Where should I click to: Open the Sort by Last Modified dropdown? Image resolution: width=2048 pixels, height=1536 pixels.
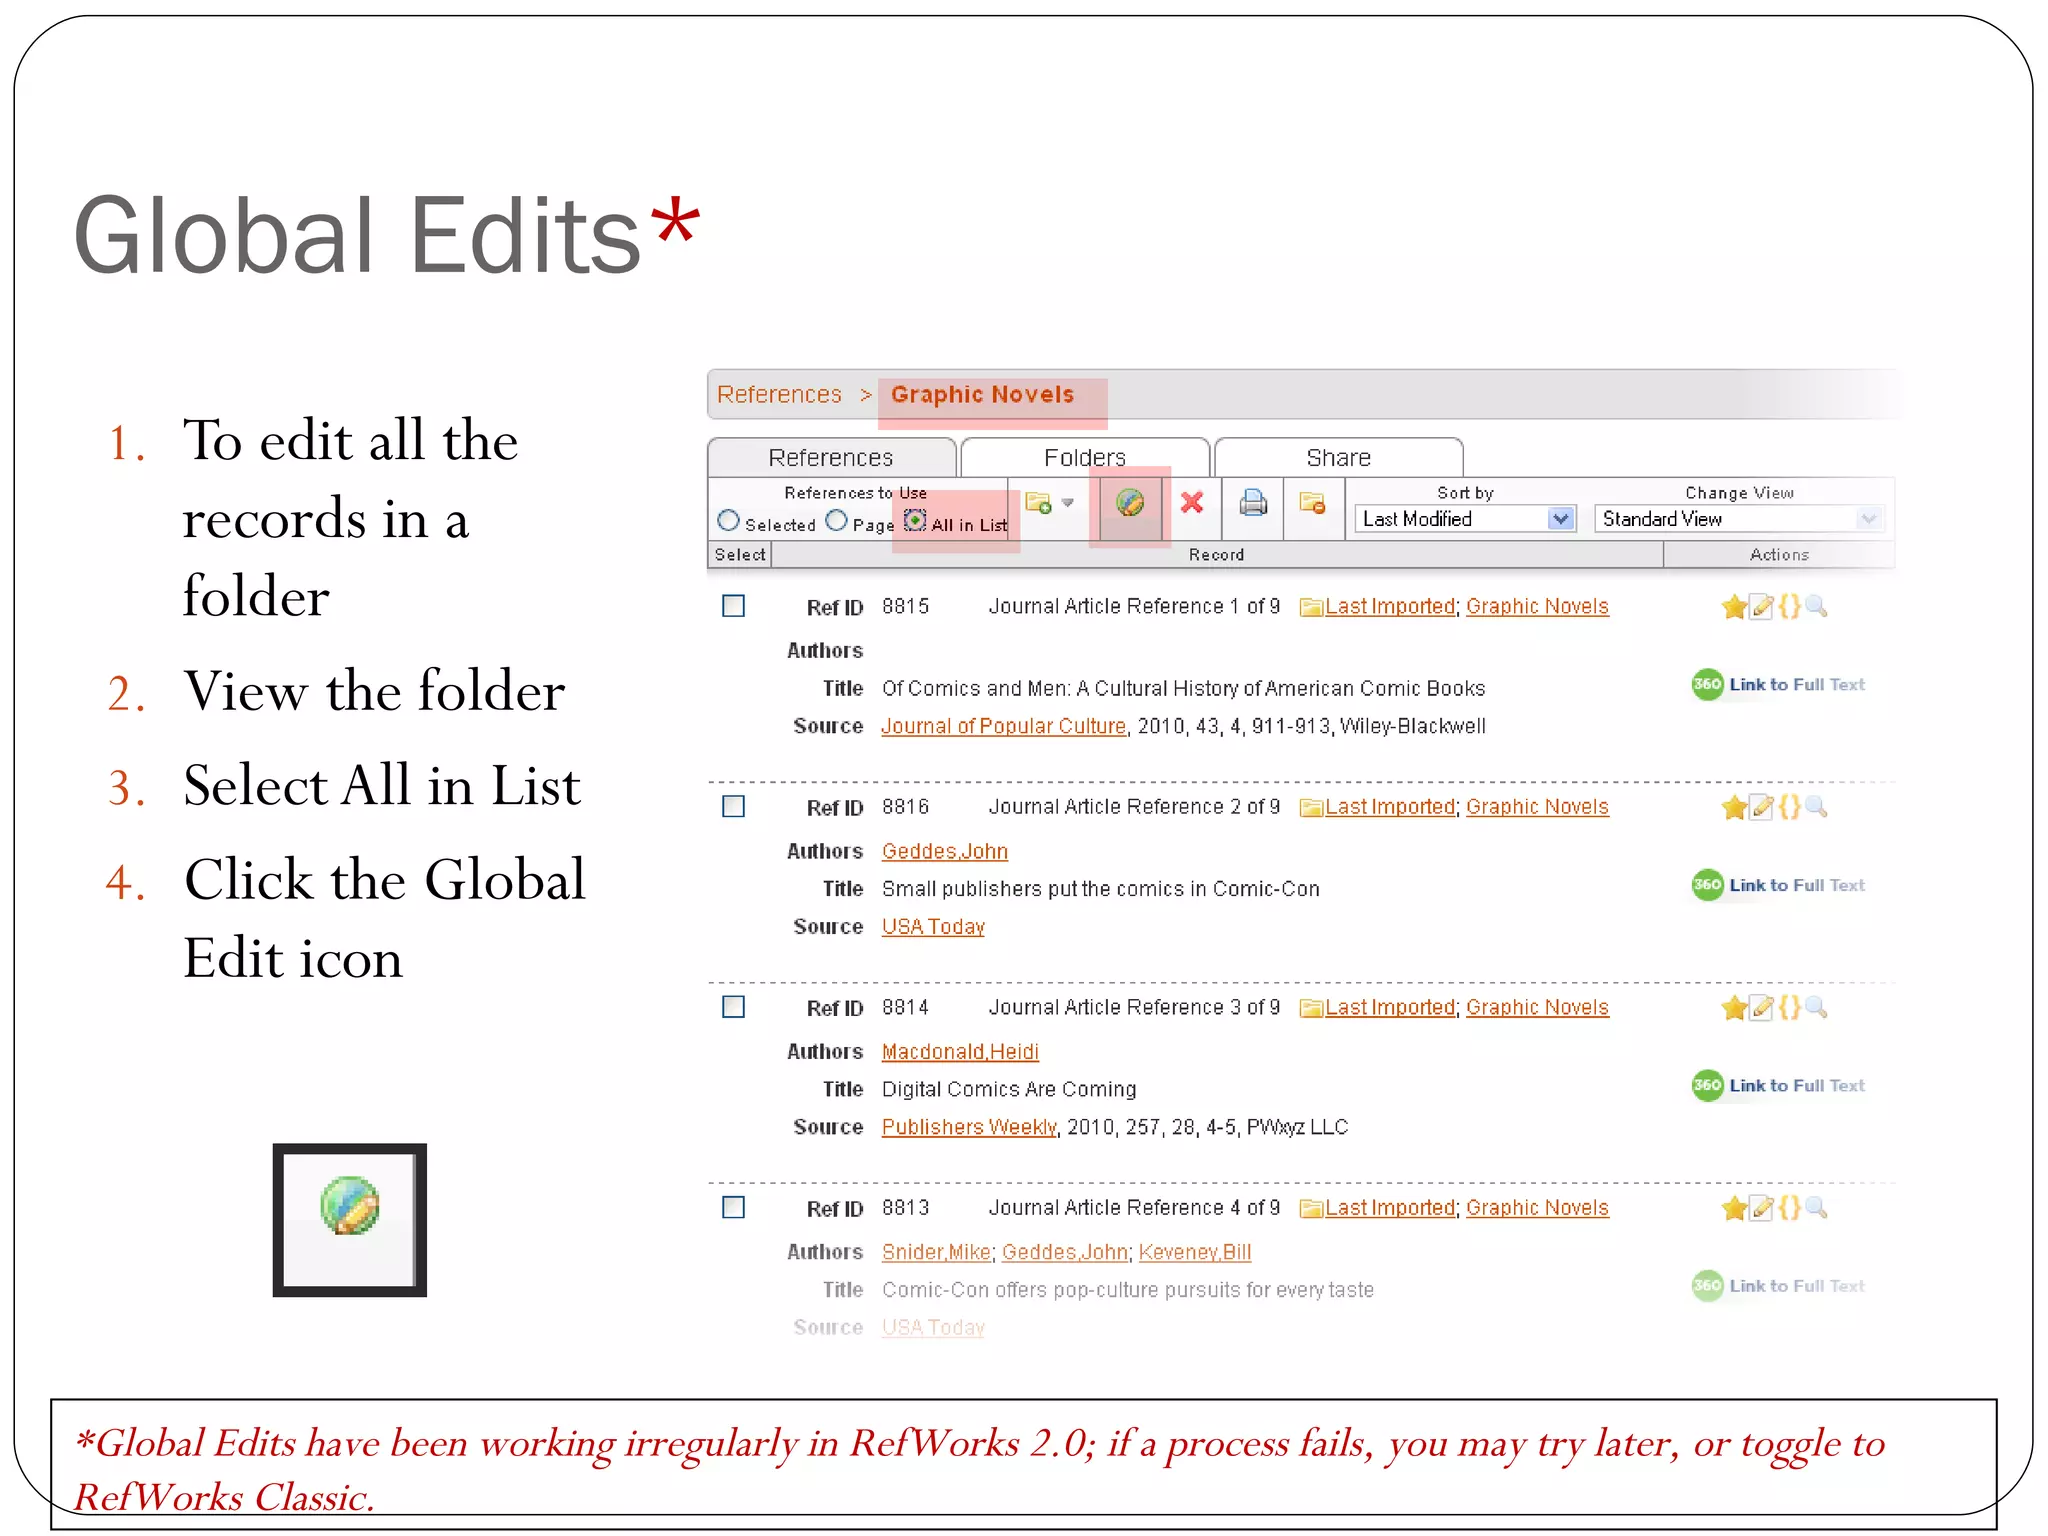[1465, 519]
